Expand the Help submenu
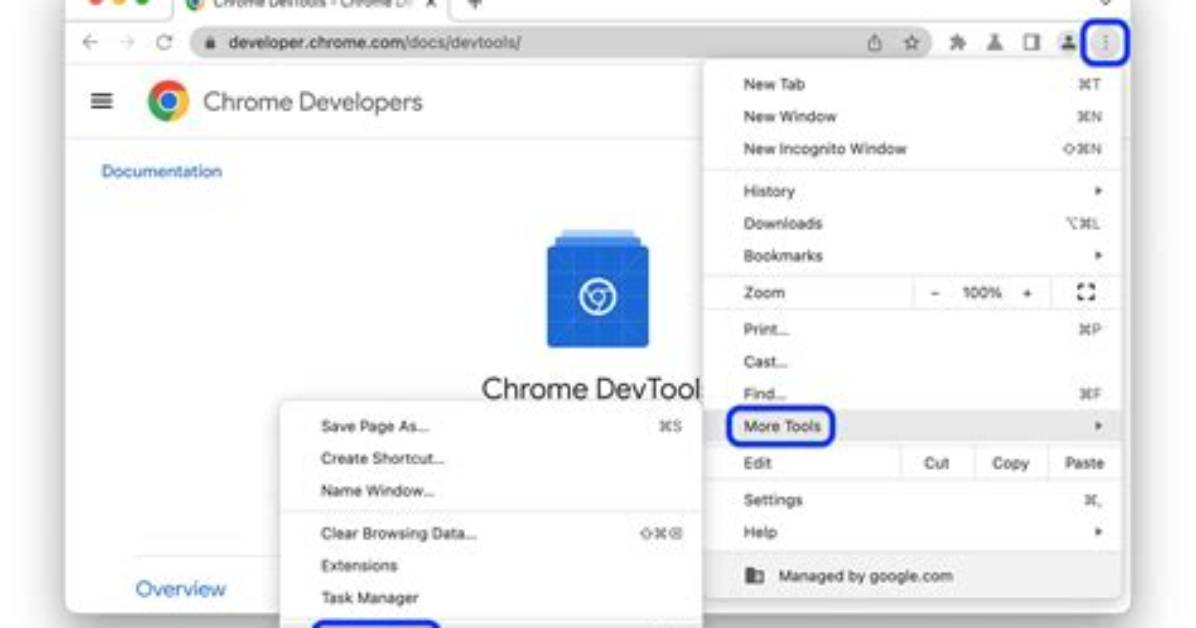This screenshot has height=628, width=1196. pos(911,532)
